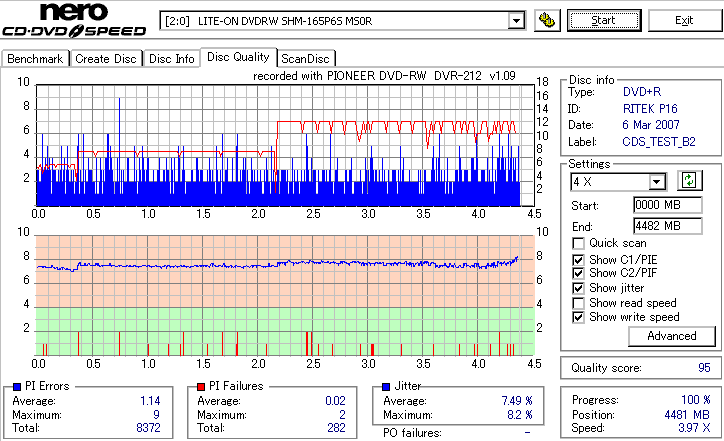This screenshot has width=724, height=441.
Task: Click the Quality score value 95
Action: 704,368
